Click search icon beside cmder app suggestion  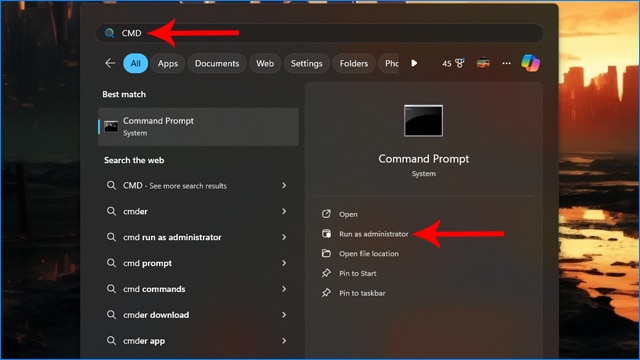click(x=111, y=341)
